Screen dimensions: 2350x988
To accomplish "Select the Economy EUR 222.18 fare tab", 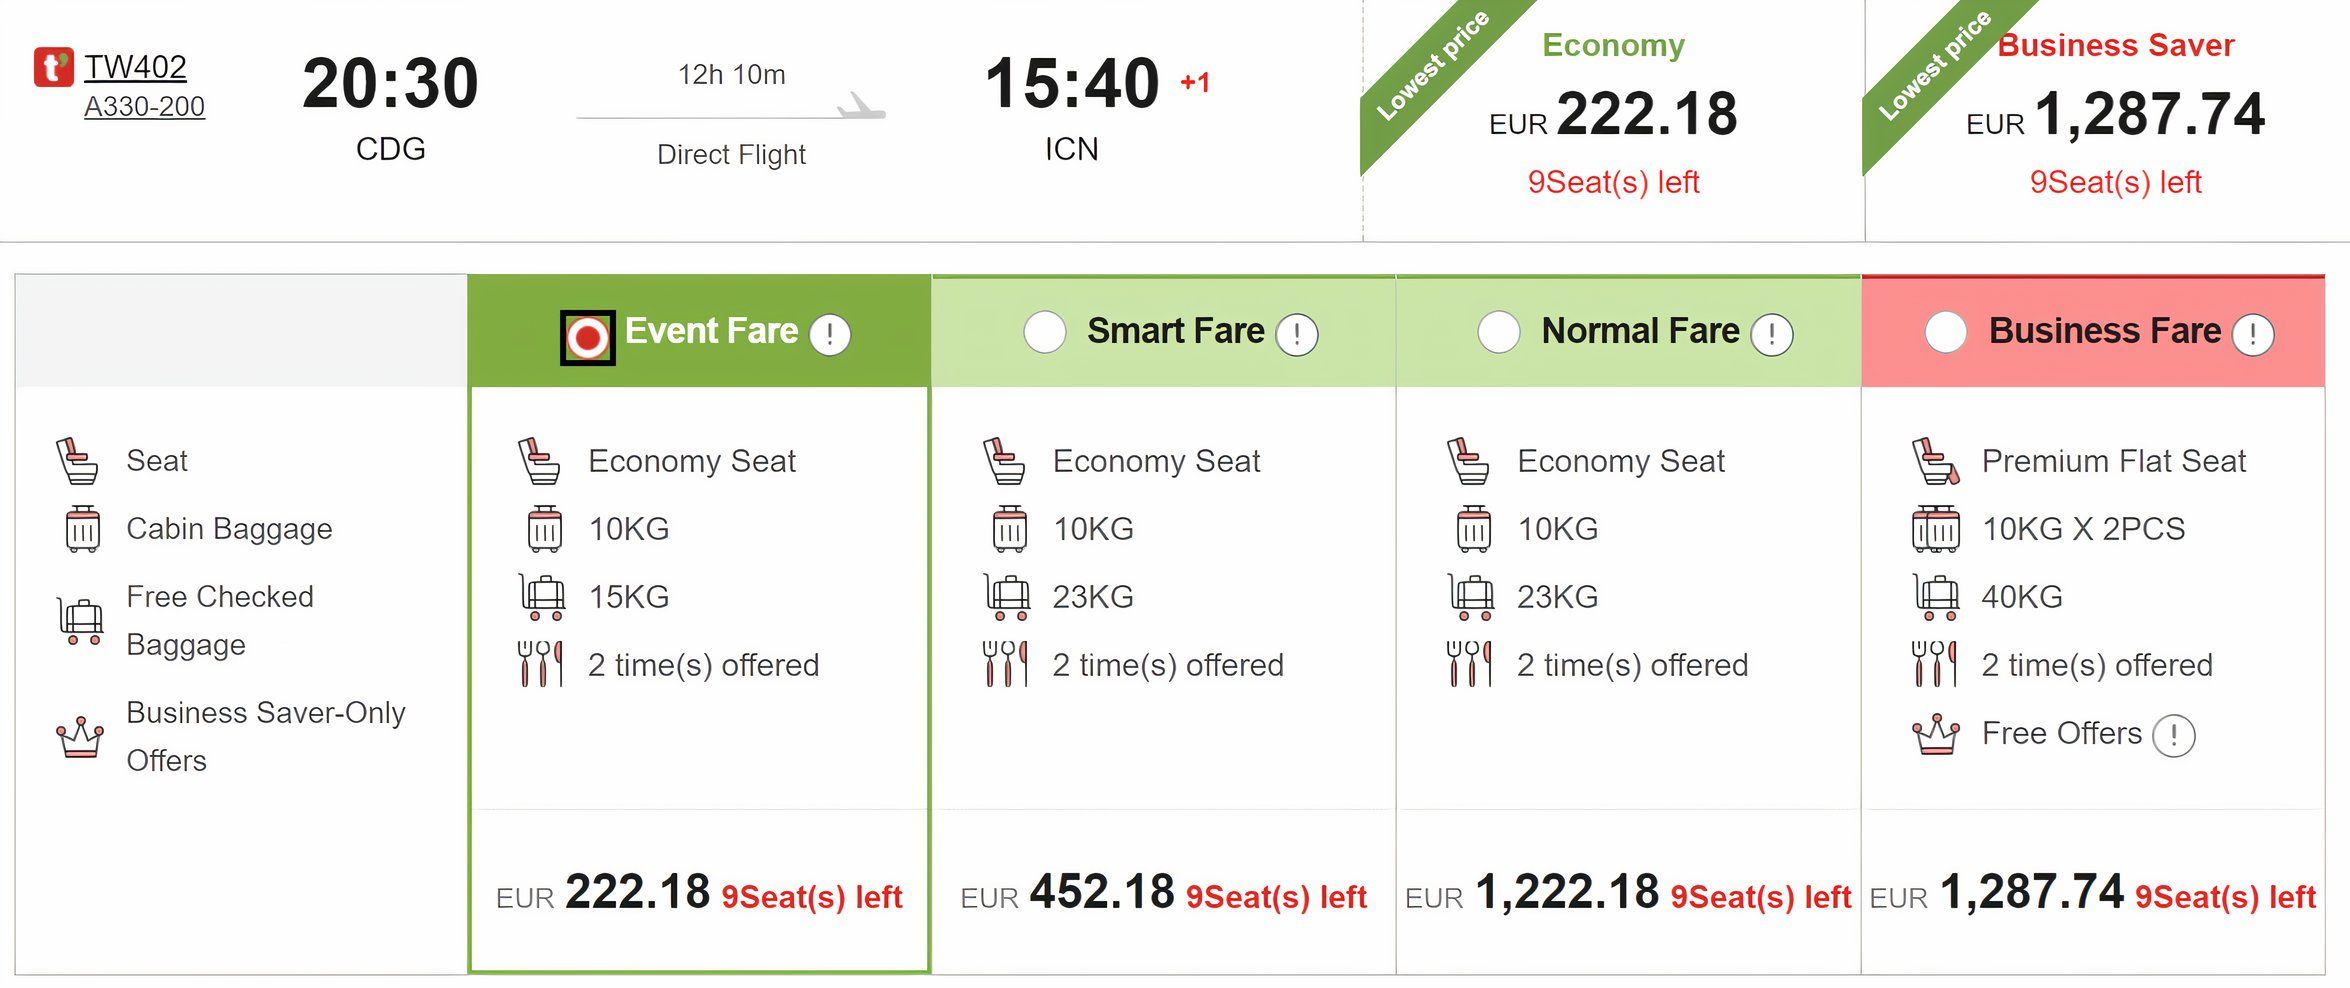I will point(1613,115).
